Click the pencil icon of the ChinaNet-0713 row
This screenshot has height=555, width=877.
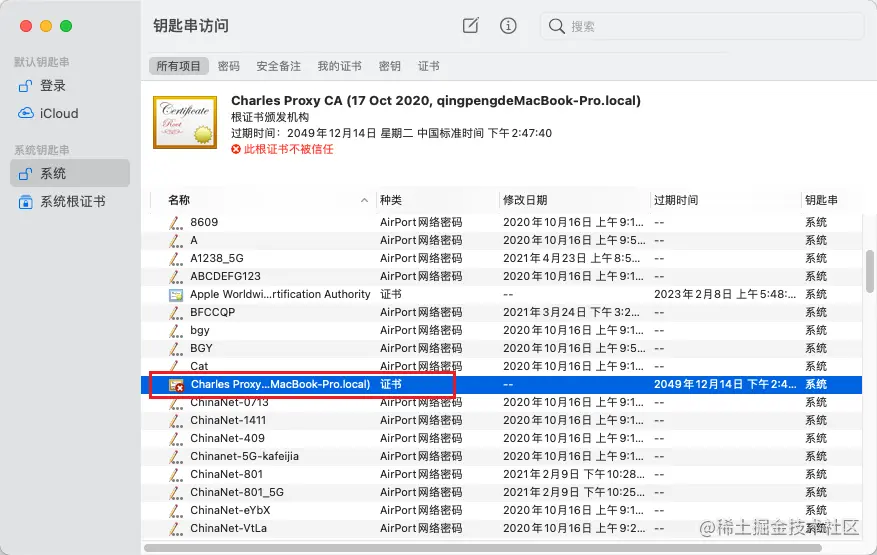click(176, 403)
